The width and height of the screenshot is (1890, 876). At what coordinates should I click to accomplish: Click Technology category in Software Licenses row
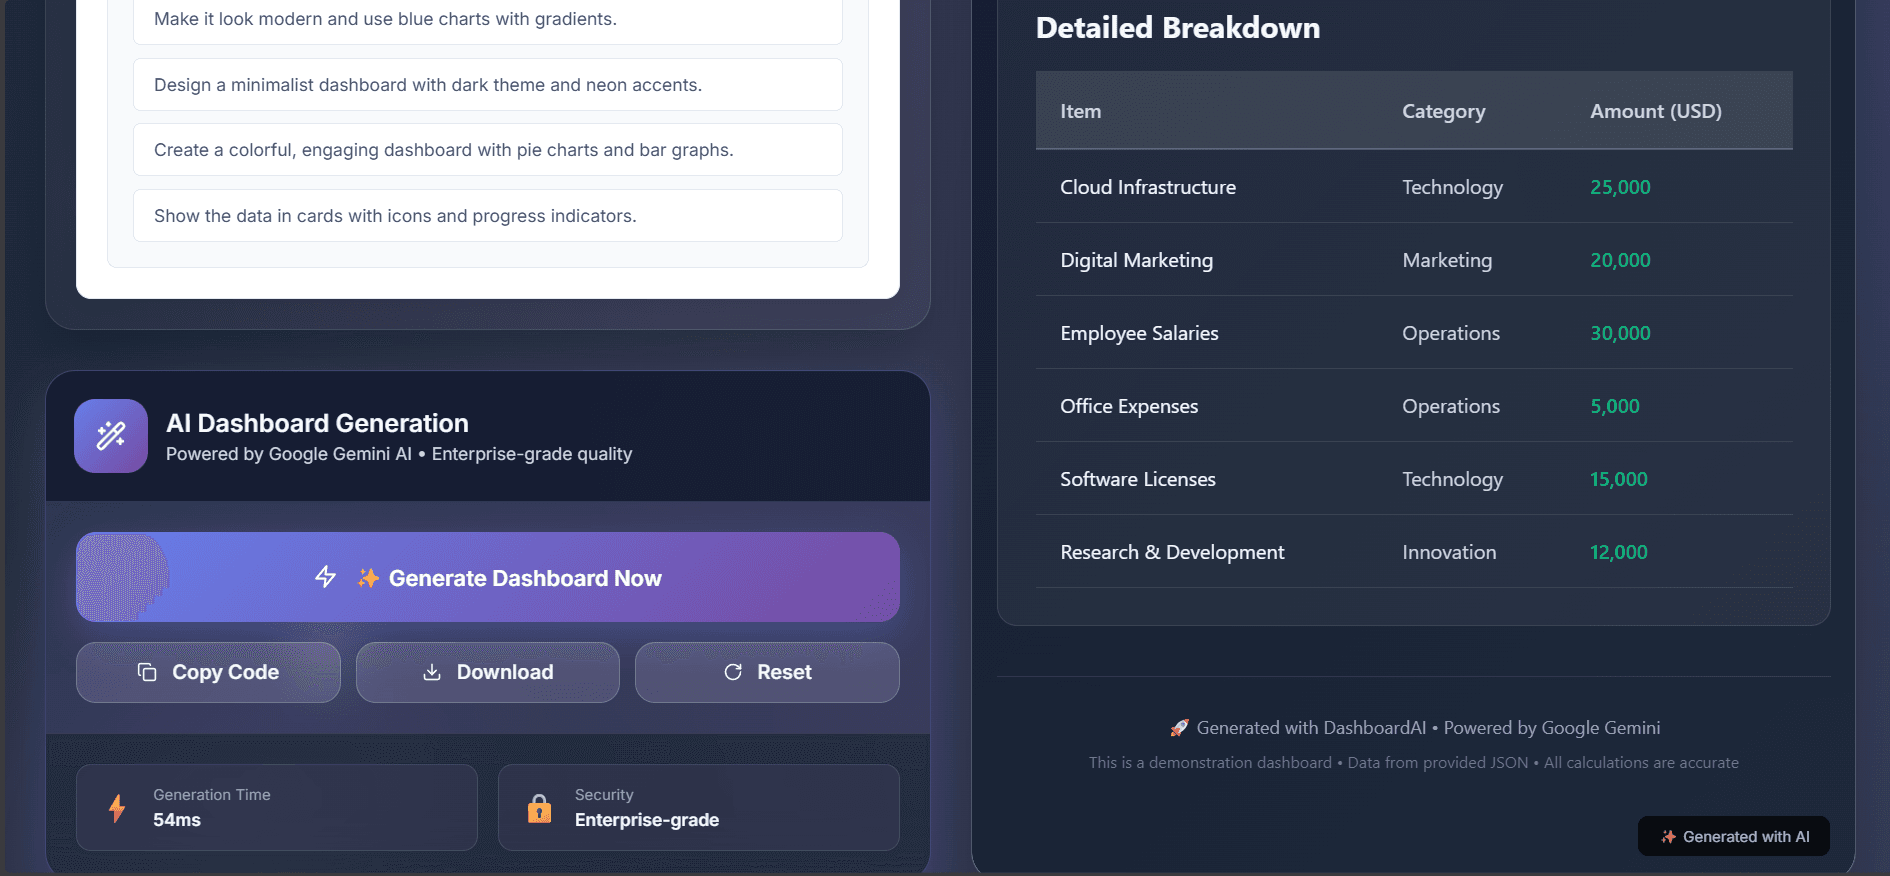[x=1452, y=479]
